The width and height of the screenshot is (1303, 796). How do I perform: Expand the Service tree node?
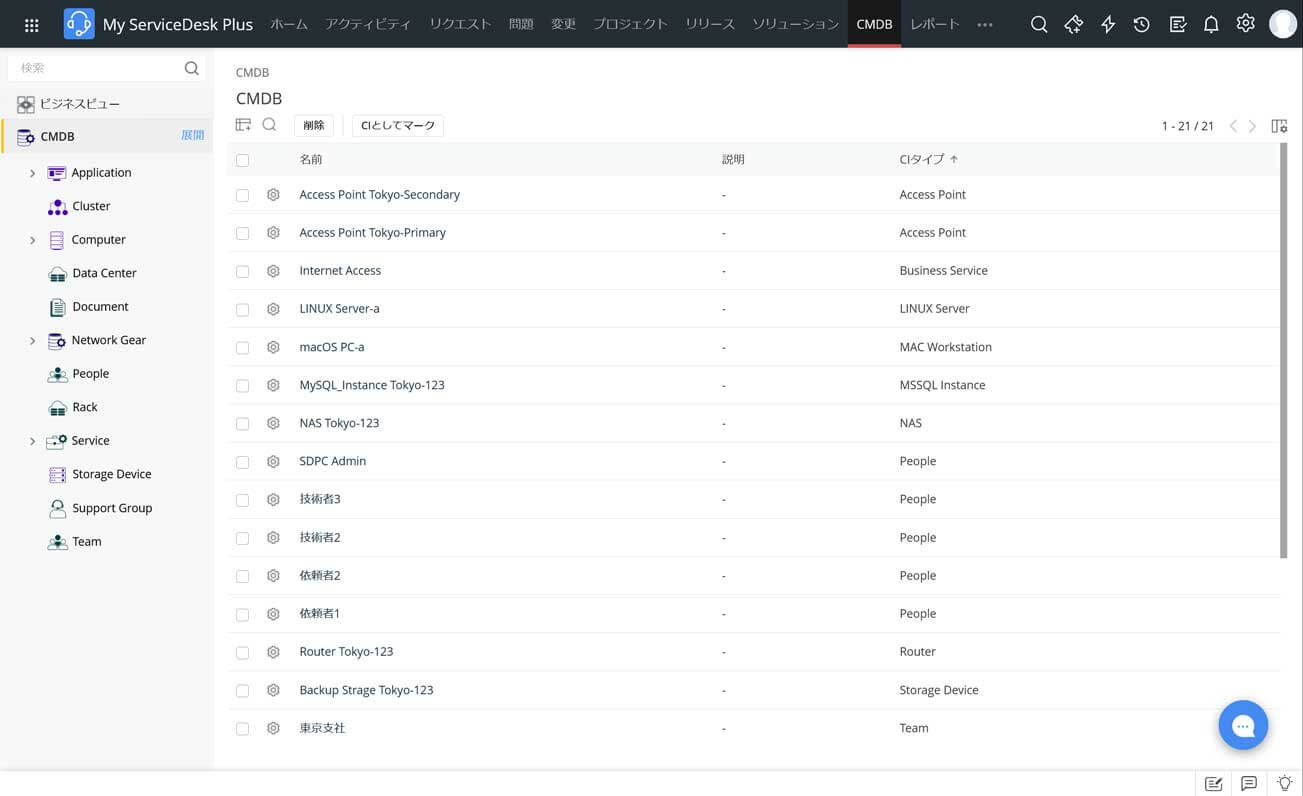pyautogui.click(x=32, y=441)
